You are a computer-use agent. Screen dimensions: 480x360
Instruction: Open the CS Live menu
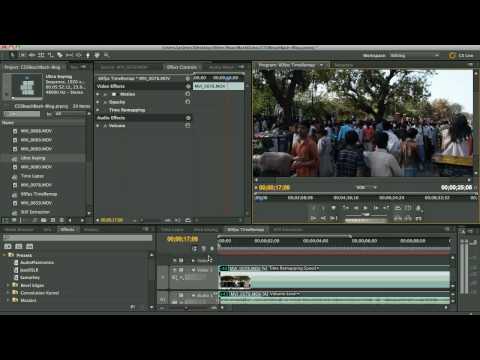point(461,55)
